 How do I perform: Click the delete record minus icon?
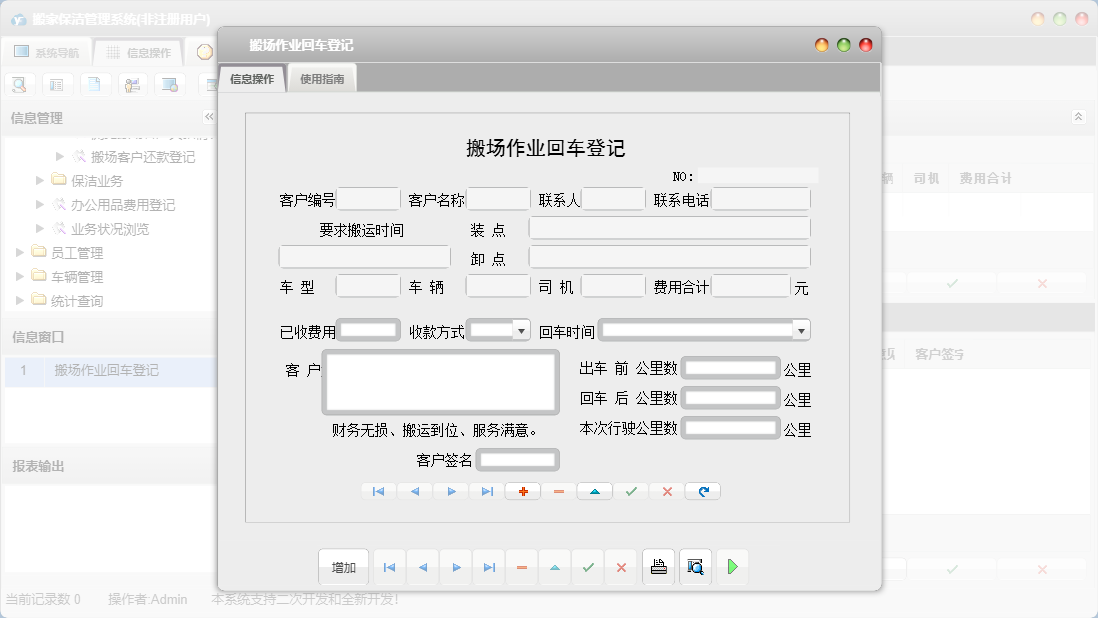558,491
